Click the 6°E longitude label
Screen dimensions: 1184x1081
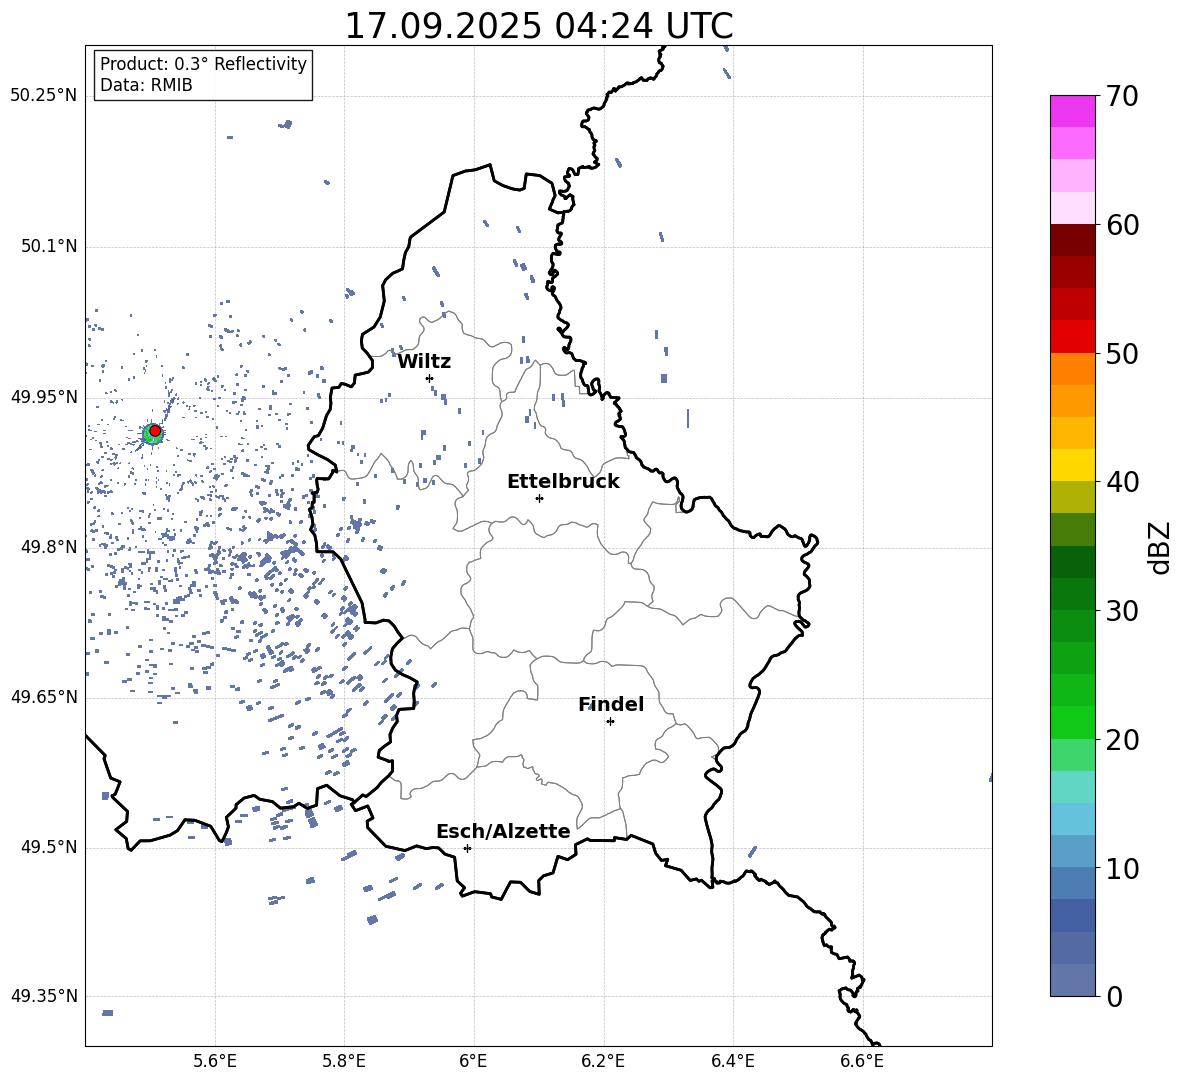point(473,1061)
